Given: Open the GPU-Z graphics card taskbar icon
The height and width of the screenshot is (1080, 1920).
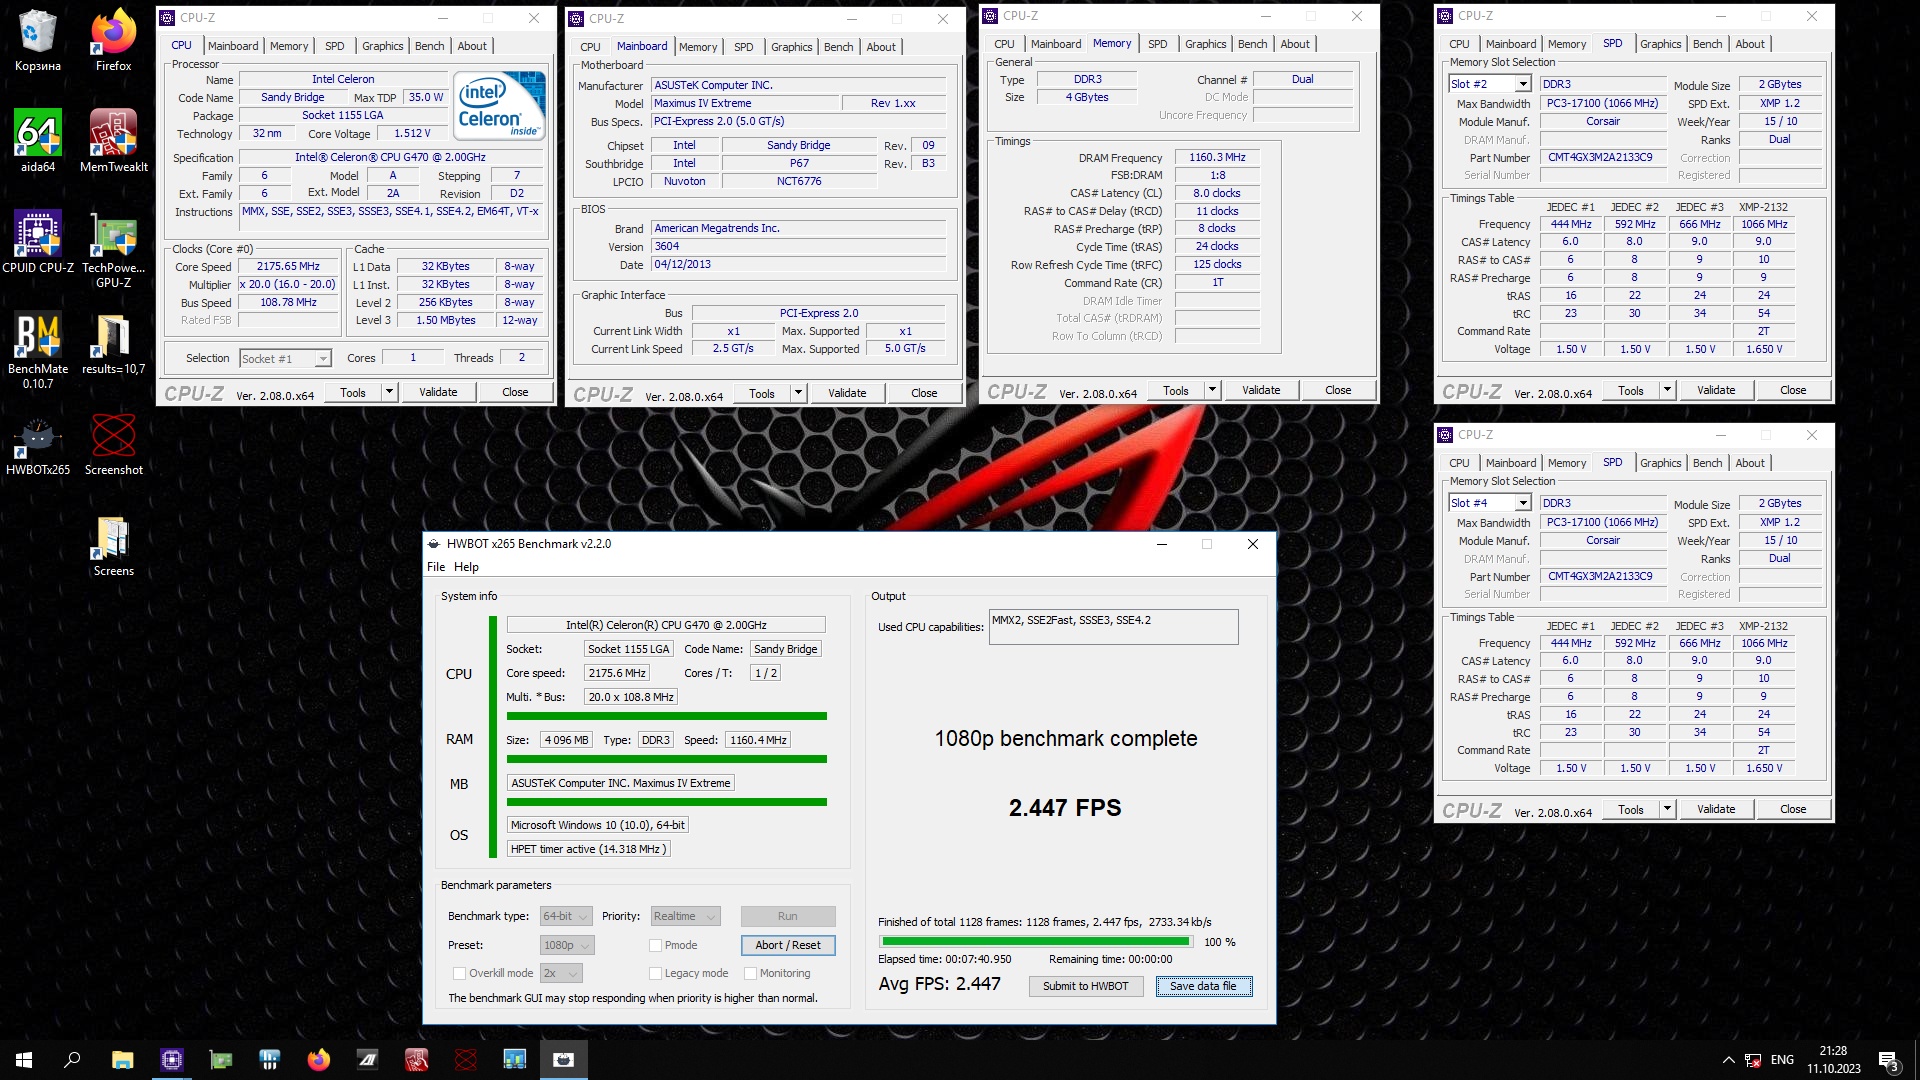Looking at the screenshot, I should 220,1060.
